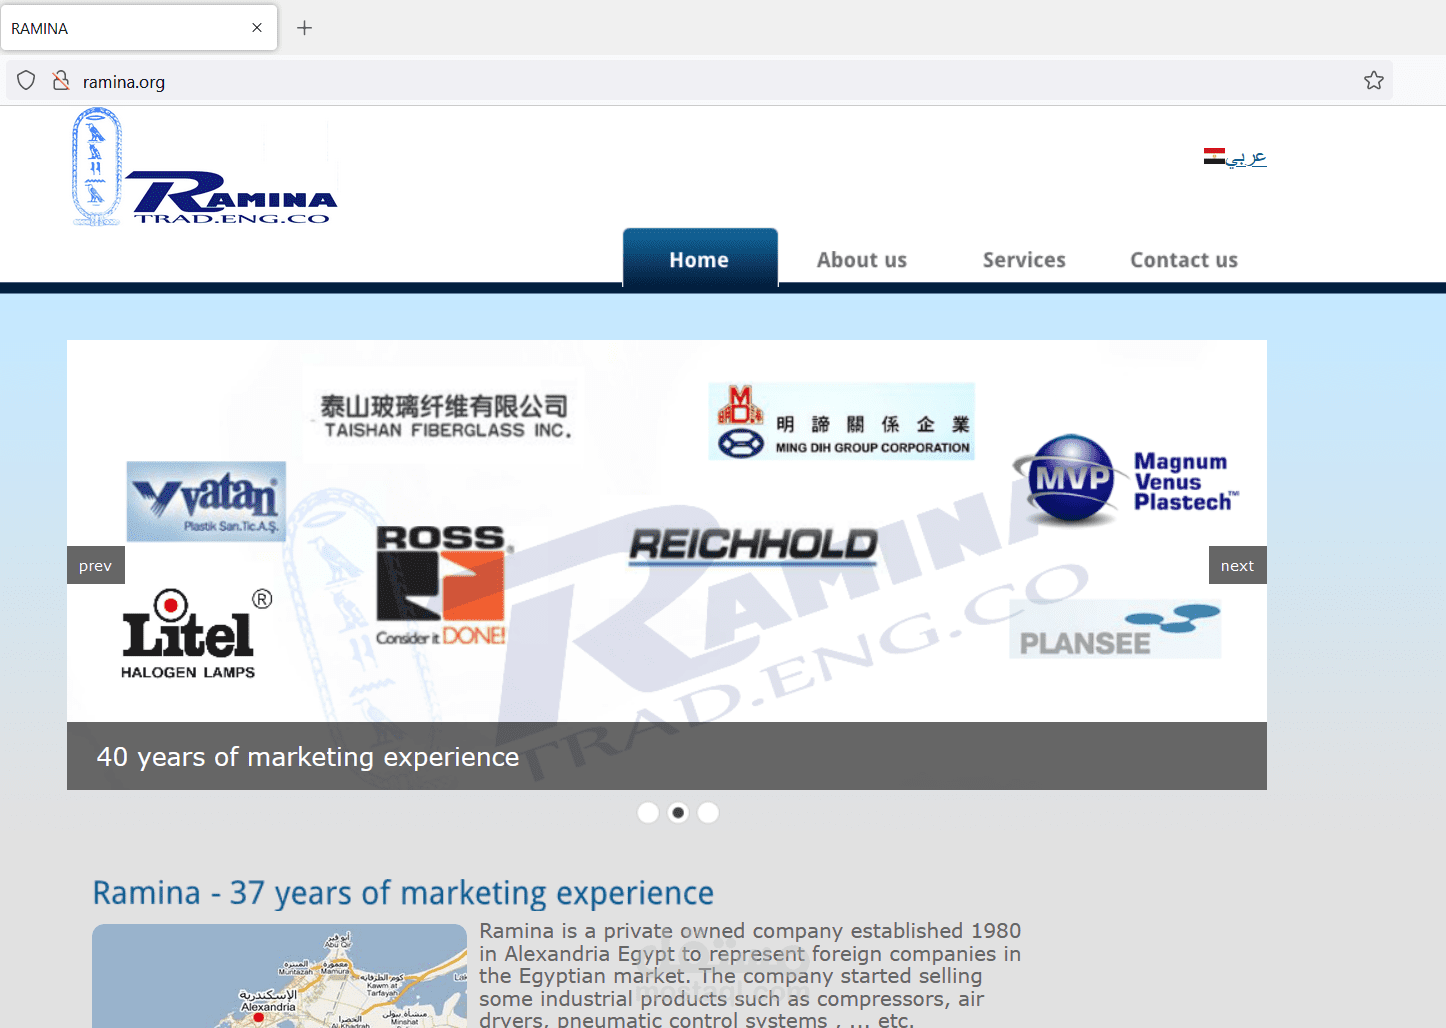
Task: Bookmark this page with the star icon
Action: click(x=1374, y=81)
